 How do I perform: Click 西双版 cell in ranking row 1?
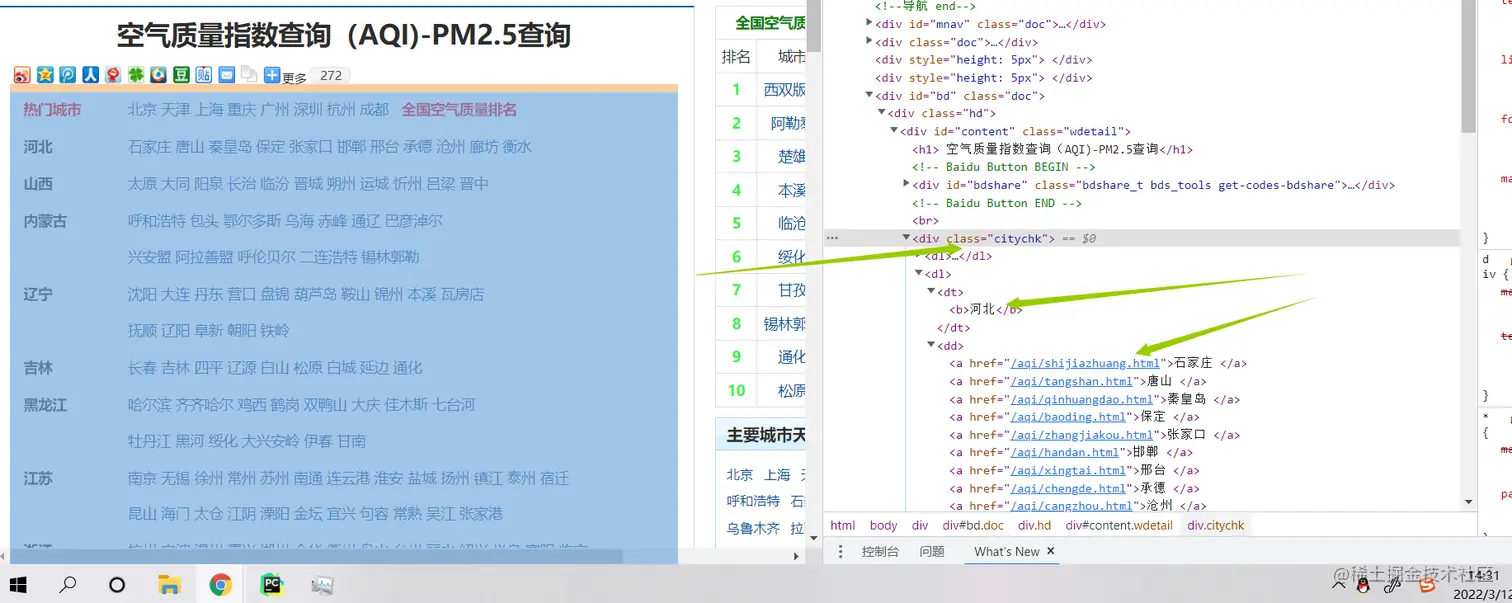point(784,90)
